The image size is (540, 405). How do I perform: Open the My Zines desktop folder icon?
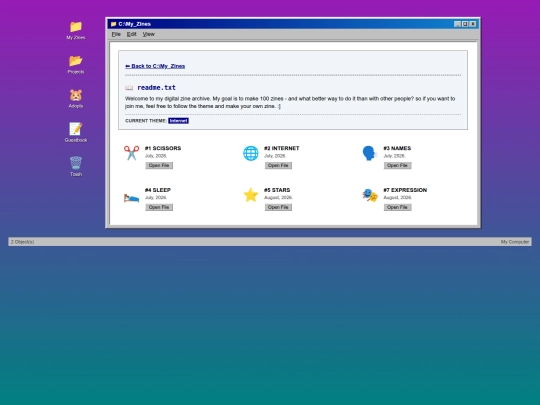click(x=76, y=27)
